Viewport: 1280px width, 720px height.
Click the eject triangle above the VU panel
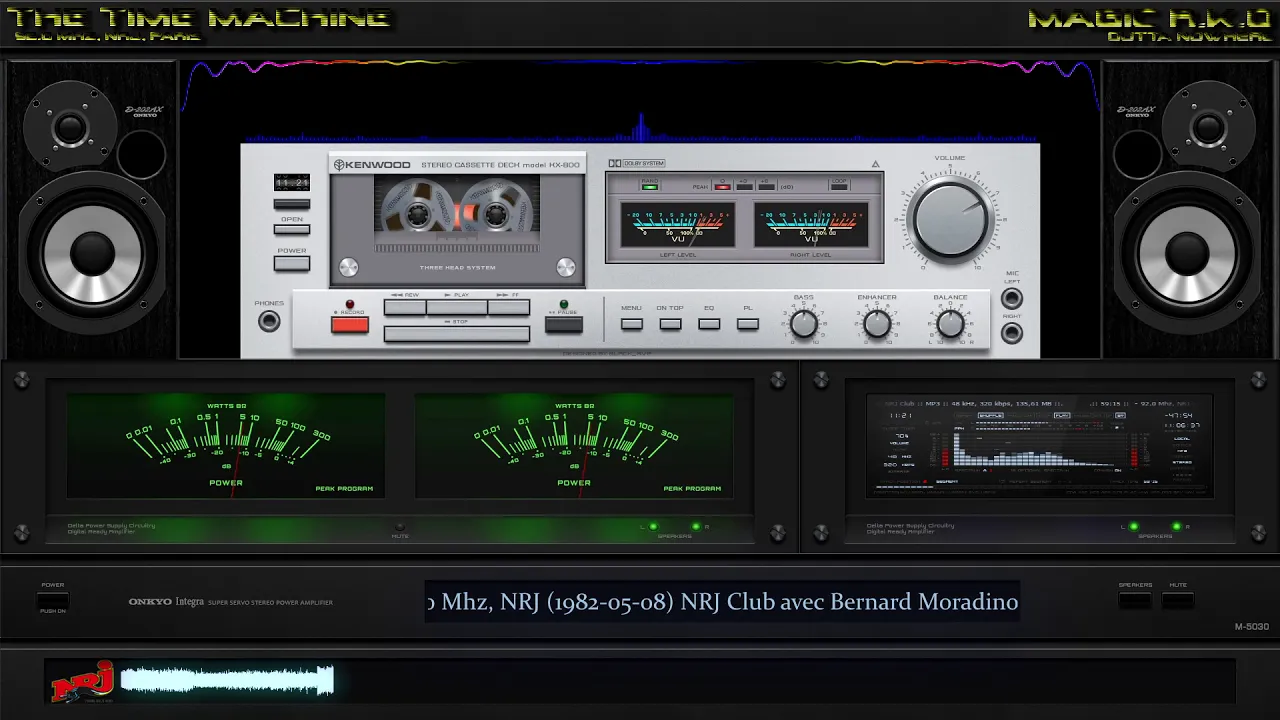876,164
